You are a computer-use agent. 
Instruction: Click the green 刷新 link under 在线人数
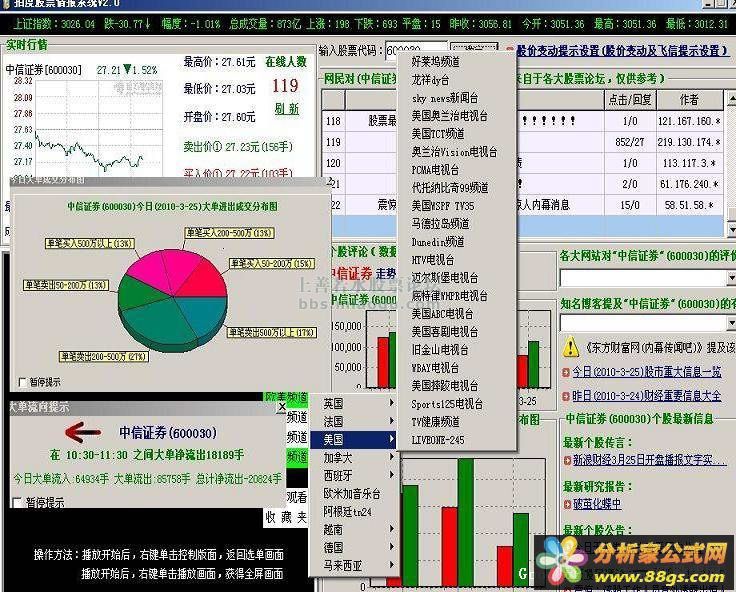[x=287, y=109]
